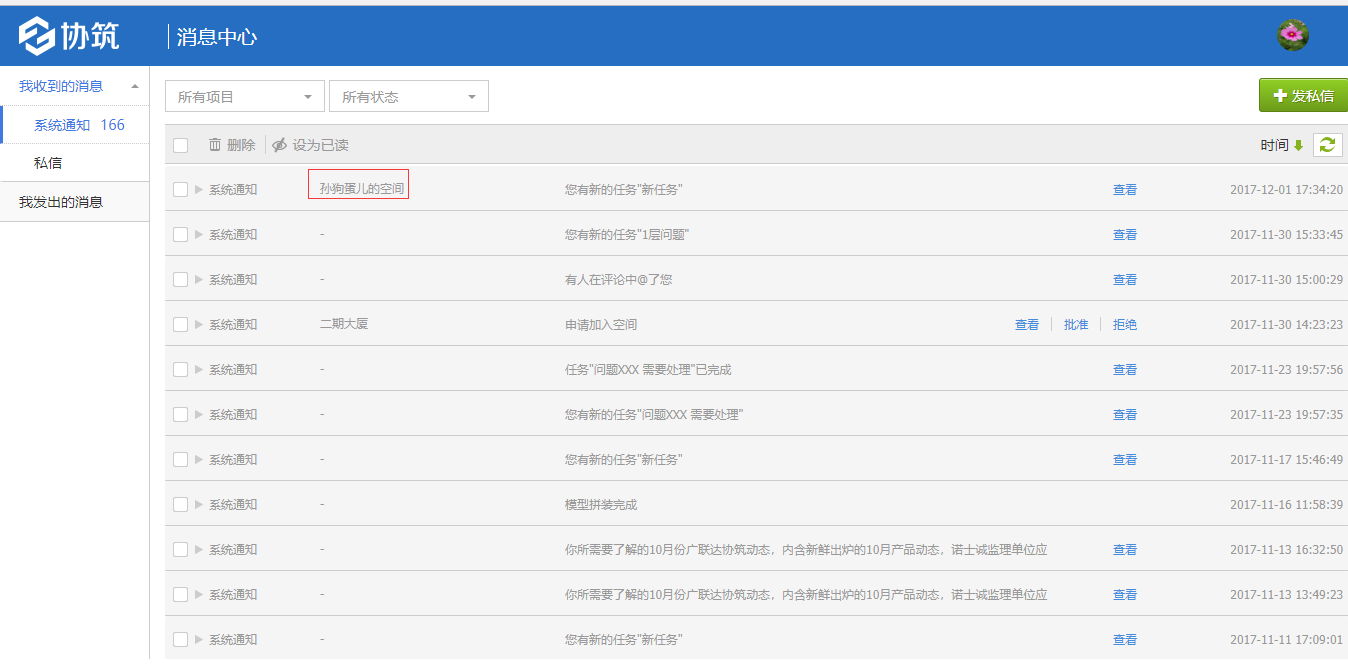Click 批准 to approve the 二期大厦 join request
The image size is (1348, 668).
tap(1076, 323)
